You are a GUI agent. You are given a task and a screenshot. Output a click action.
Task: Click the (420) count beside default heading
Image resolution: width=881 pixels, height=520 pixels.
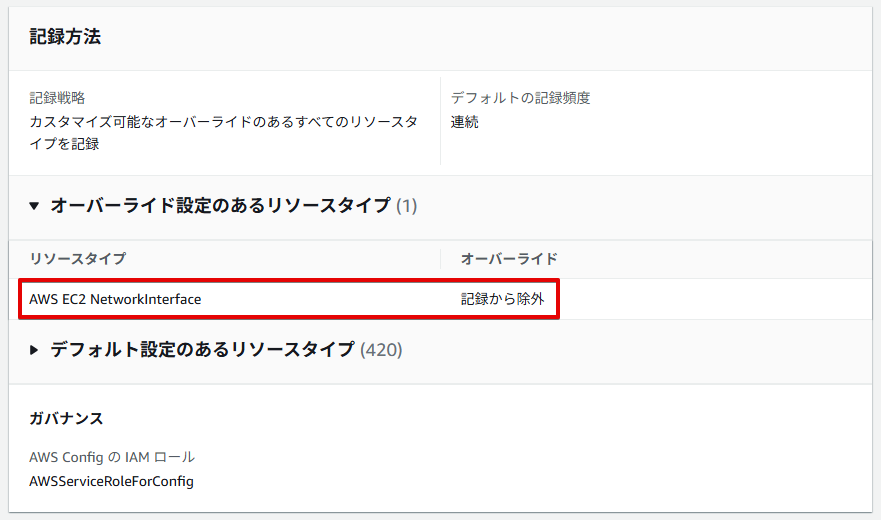(x=381, y=350)
